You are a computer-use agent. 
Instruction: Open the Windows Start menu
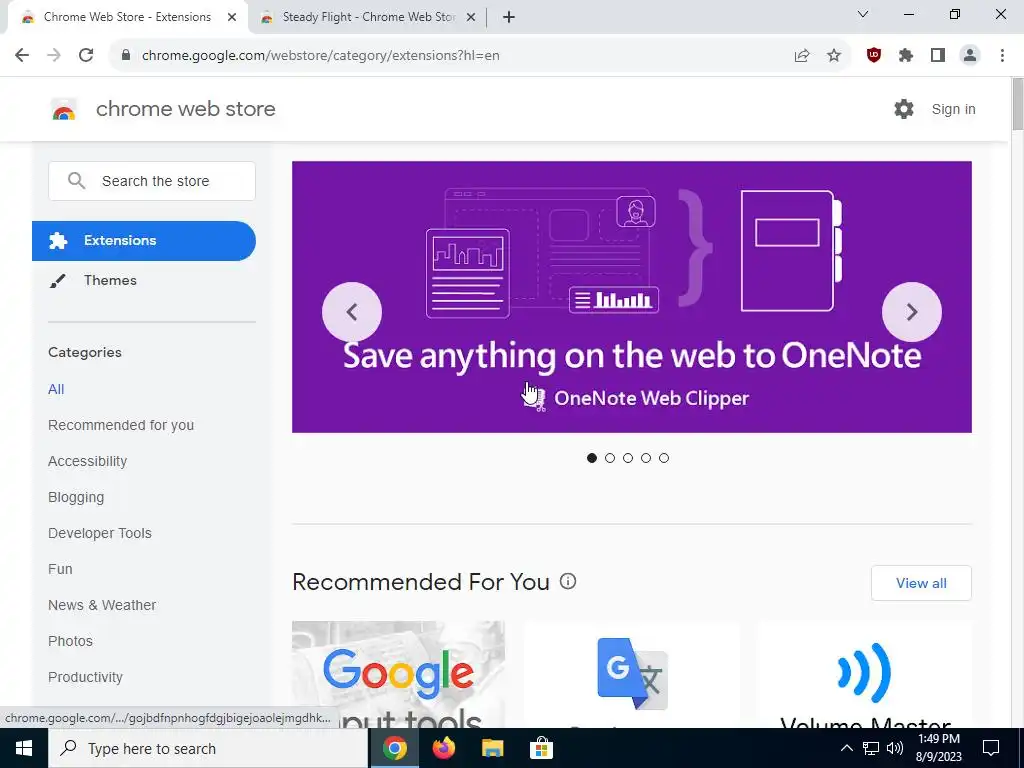pos(24,748)
